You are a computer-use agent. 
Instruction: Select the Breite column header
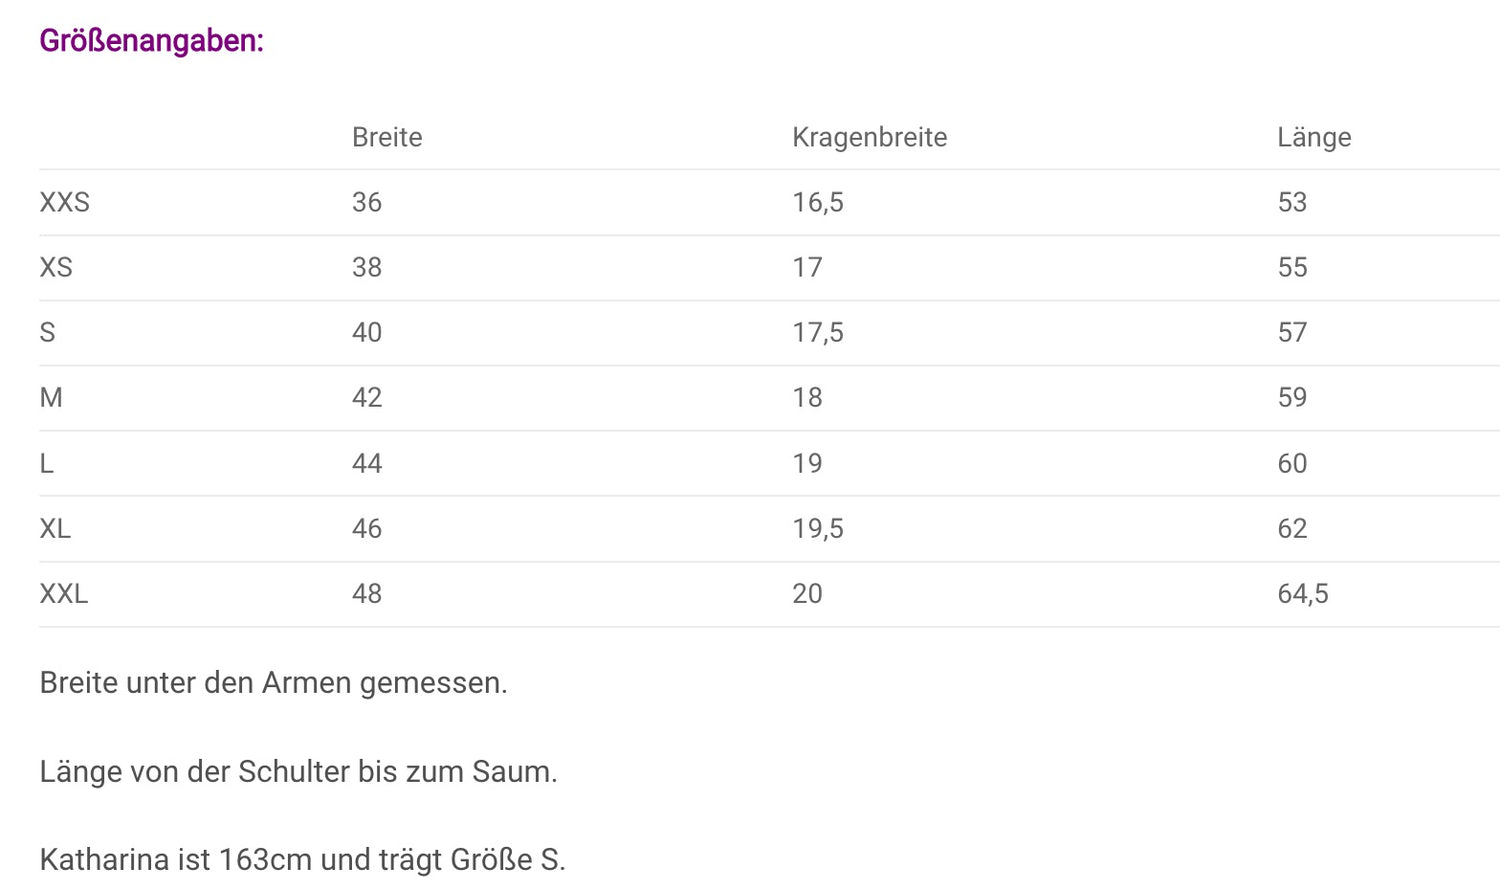[387, 137]
